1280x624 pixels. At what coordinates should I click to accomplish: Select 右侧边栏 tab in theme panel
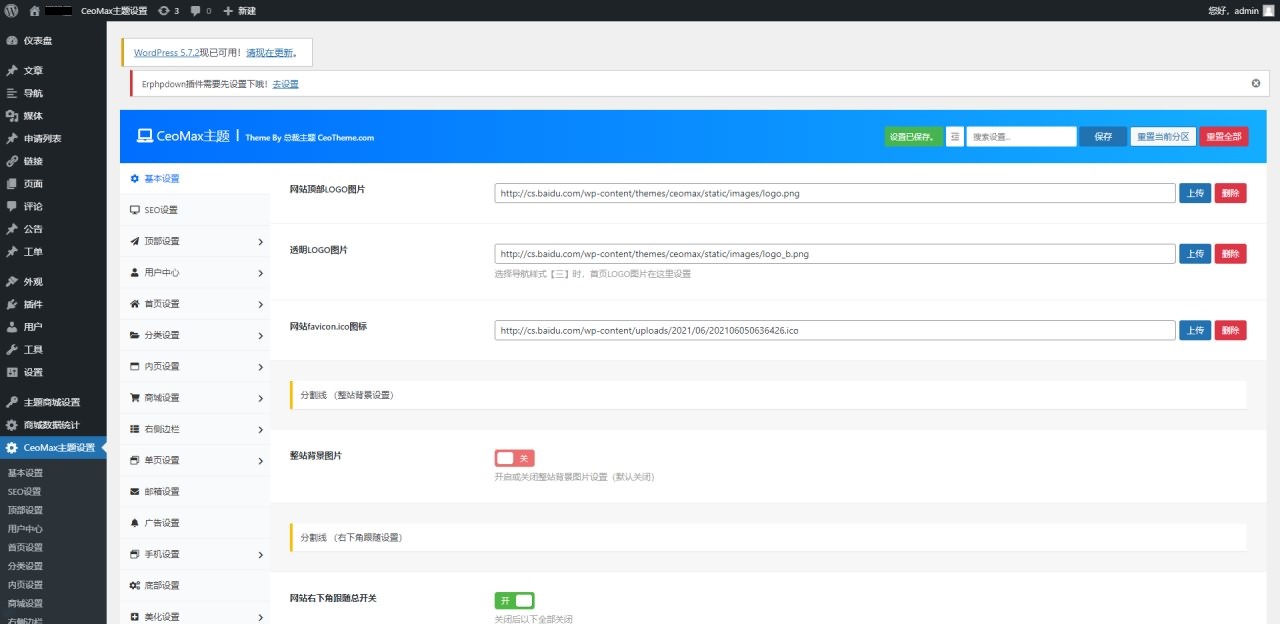pyautogui.click(x=195, y=429)
